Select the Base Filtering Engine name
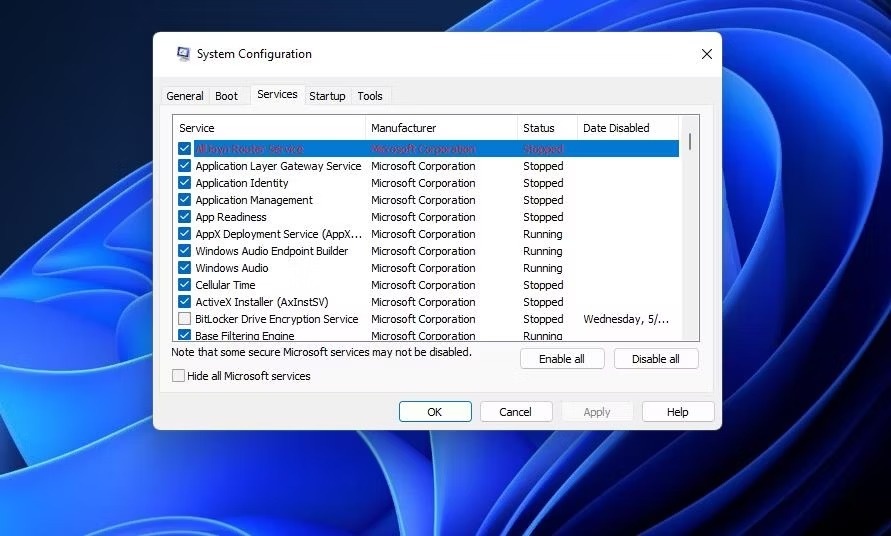The image size is (891, 536). (245, 335)
